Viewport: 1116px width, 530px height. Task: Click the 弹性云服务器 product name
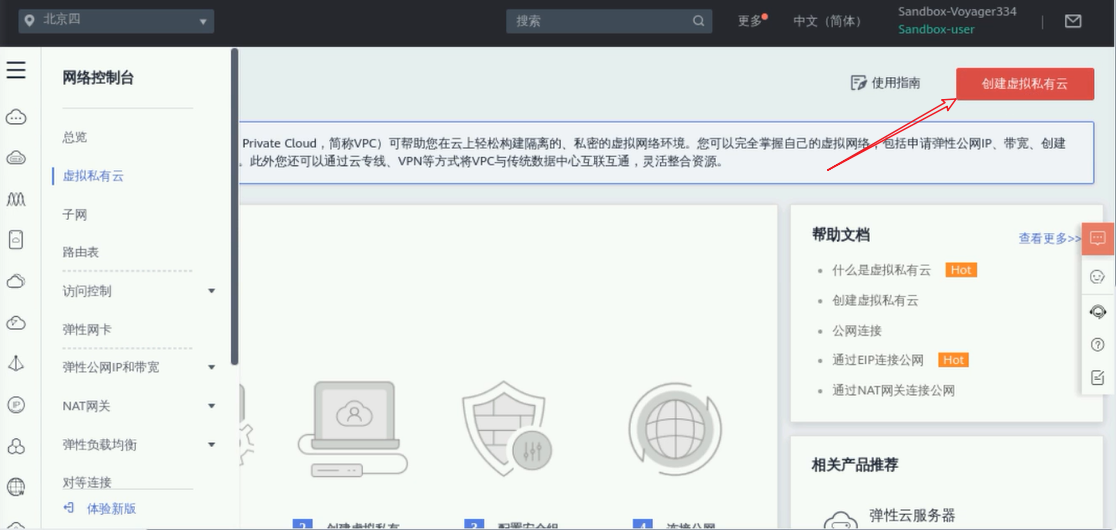[x=912, y=515]
